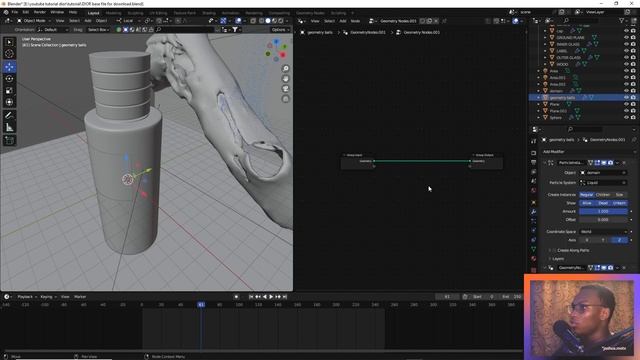This screenshot has width=640, height=360.
Task: Open the Select Box drag dropdown
Action: [98, 29]
